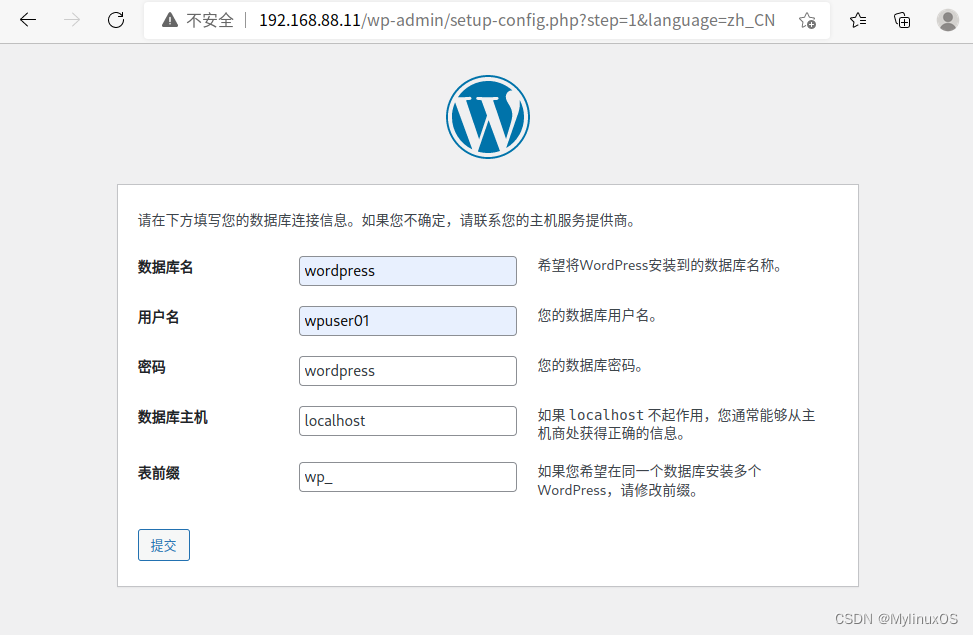The image size is (973, 636).
Task: Click the not-secure warning triangle icon
Action: click(x=169, y=20)
